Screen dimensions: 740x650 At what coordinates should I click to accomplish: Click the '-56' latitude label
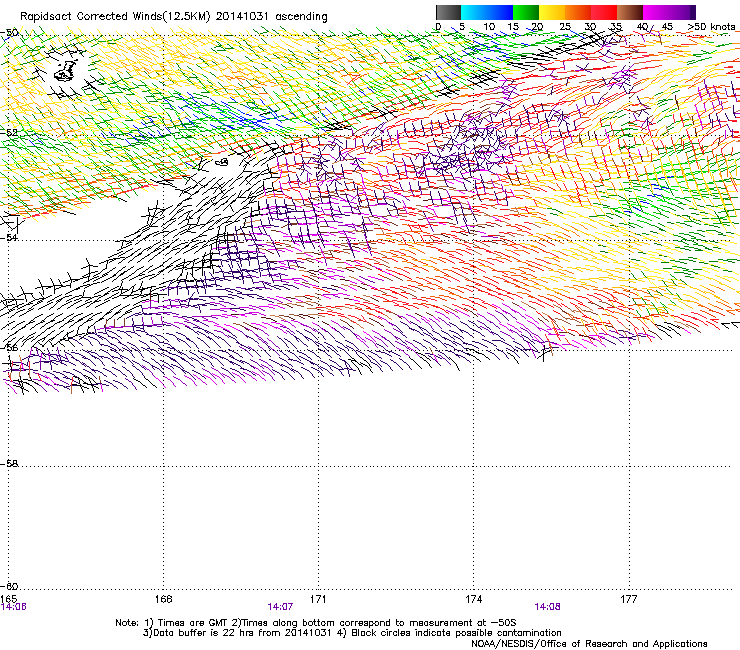[x=9, y=347]
